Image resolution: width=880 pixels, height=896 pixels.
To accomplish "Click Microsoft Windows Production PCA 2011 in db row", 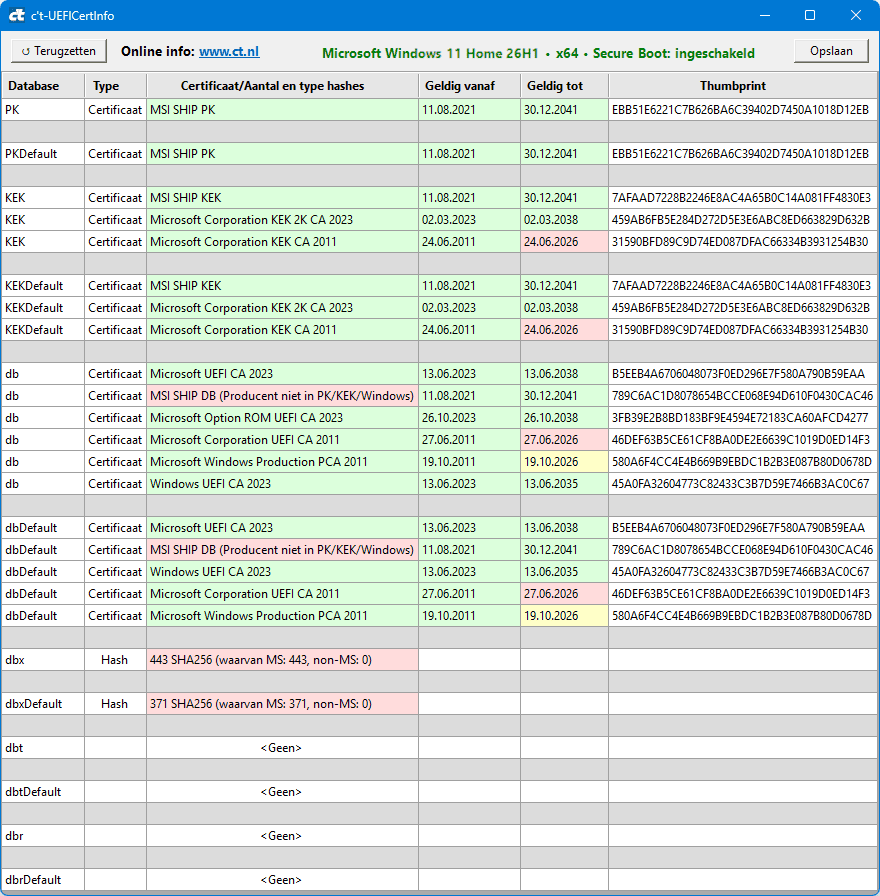I will [282, 462].
